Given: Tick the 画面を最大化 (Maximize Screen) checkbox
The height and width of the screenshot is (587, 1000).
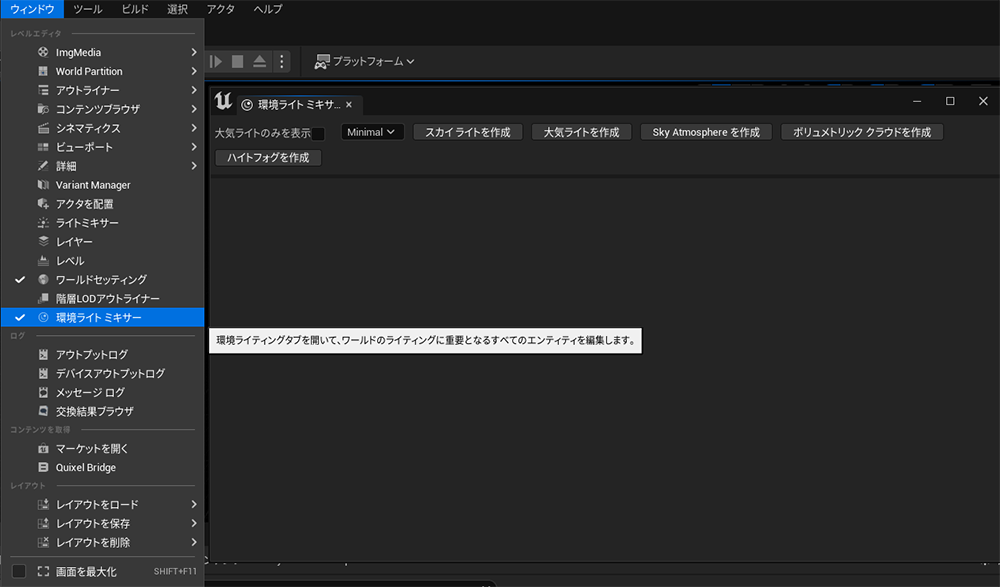Looking at the screenshot, I should pyautogui.click(x=19, y=571).
